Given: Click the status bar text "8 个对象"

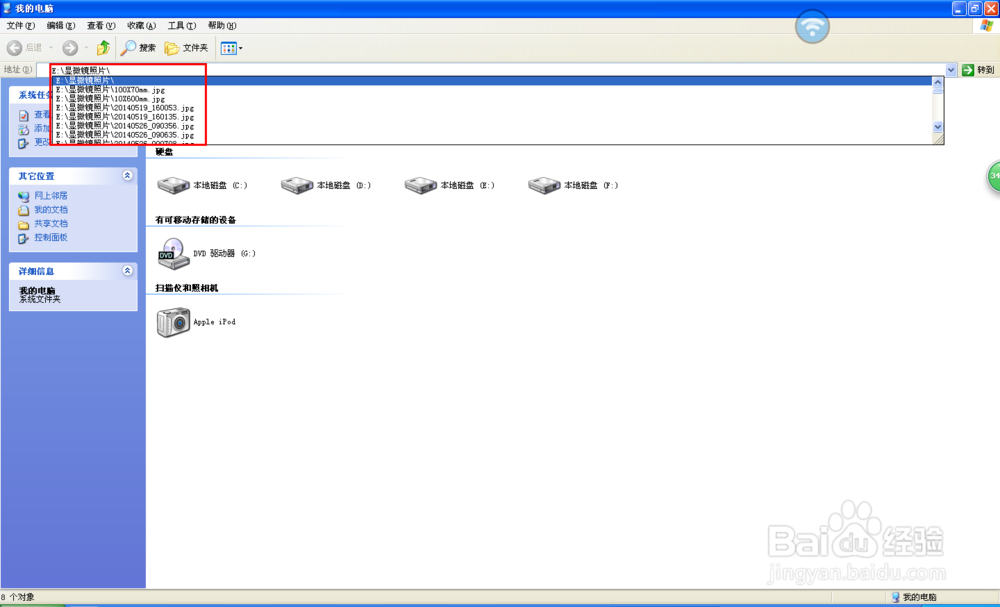Looking at the screenshot, I should [x=18, y=597].
